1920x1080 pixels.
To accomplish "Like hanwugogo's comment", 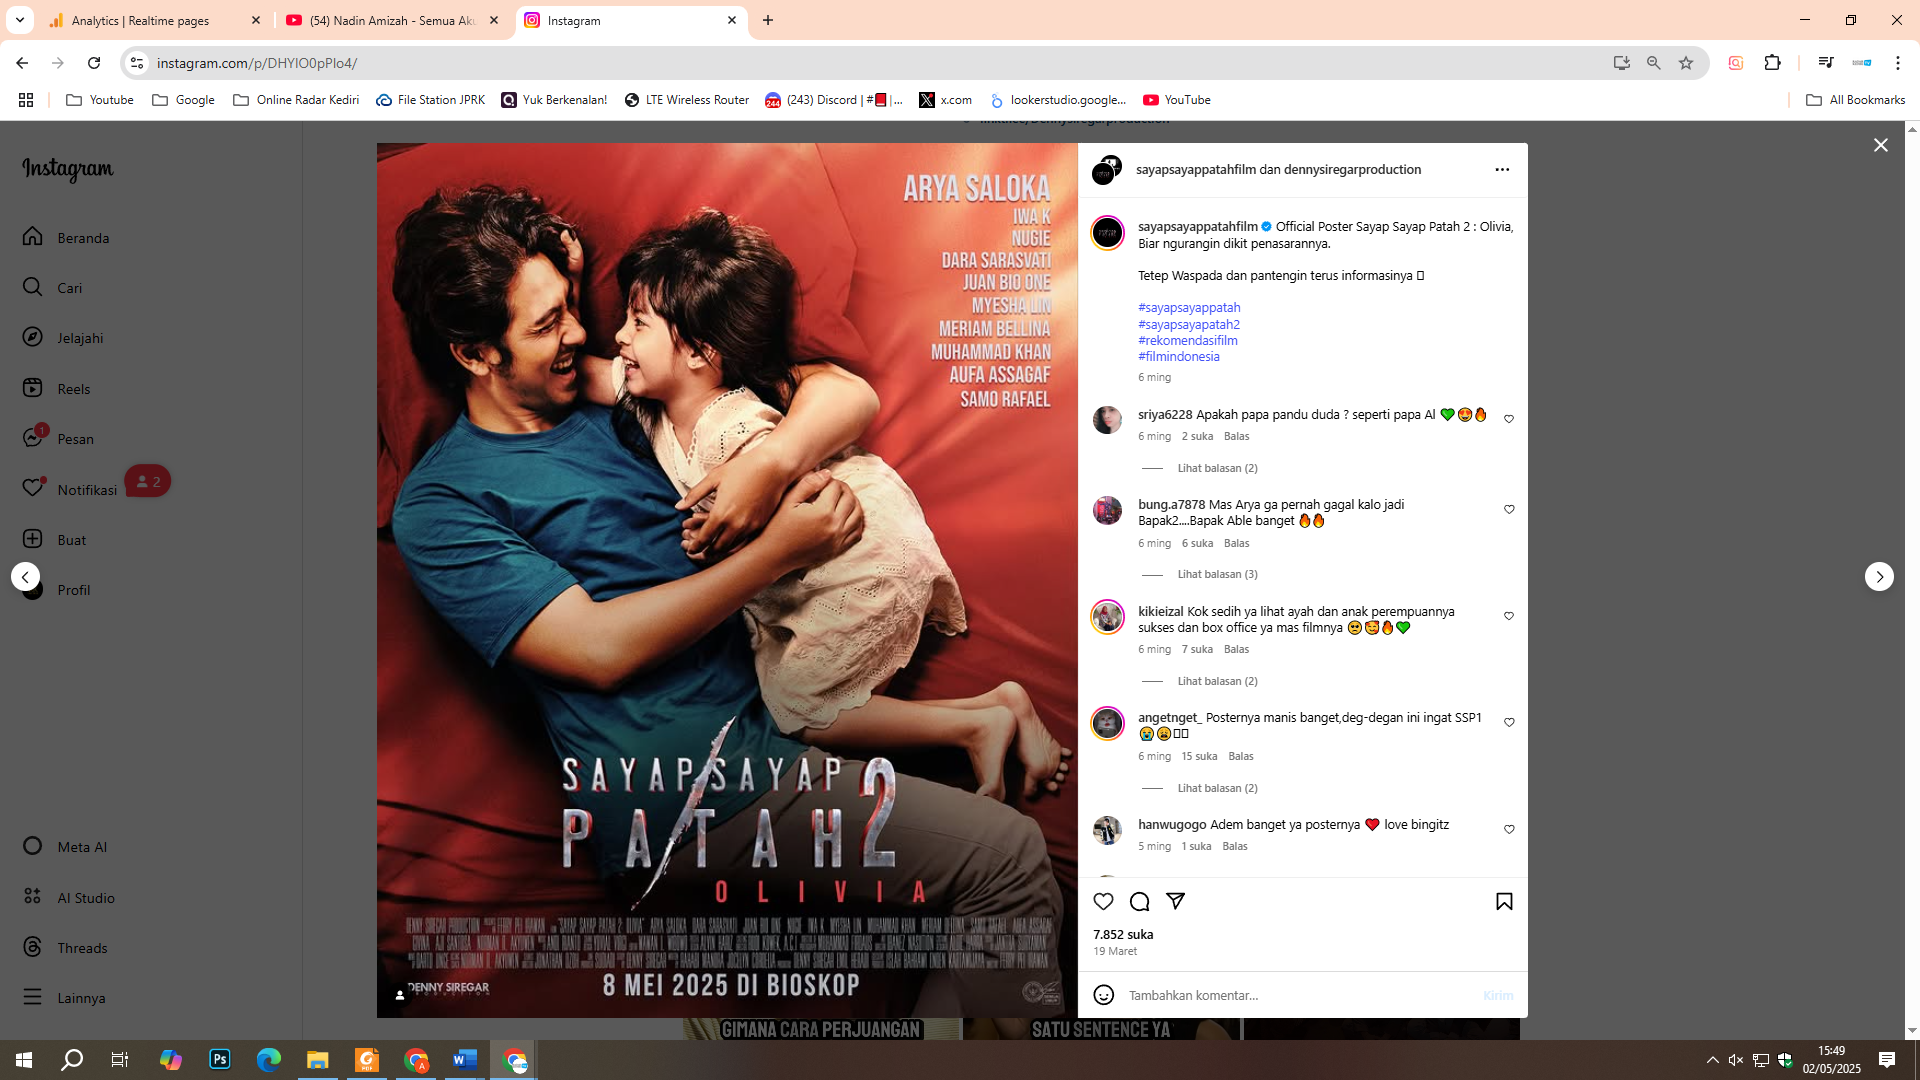I will pyautogui.click(x=1509, y=829).
